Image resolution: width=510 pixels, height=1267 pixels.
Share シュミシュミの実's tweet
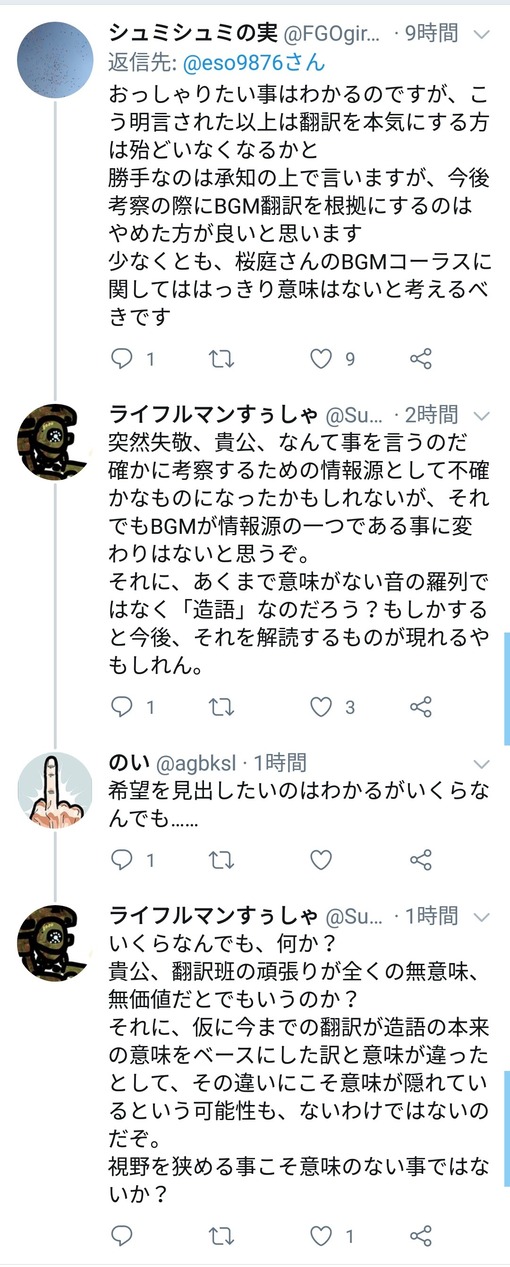click(421, 359)
